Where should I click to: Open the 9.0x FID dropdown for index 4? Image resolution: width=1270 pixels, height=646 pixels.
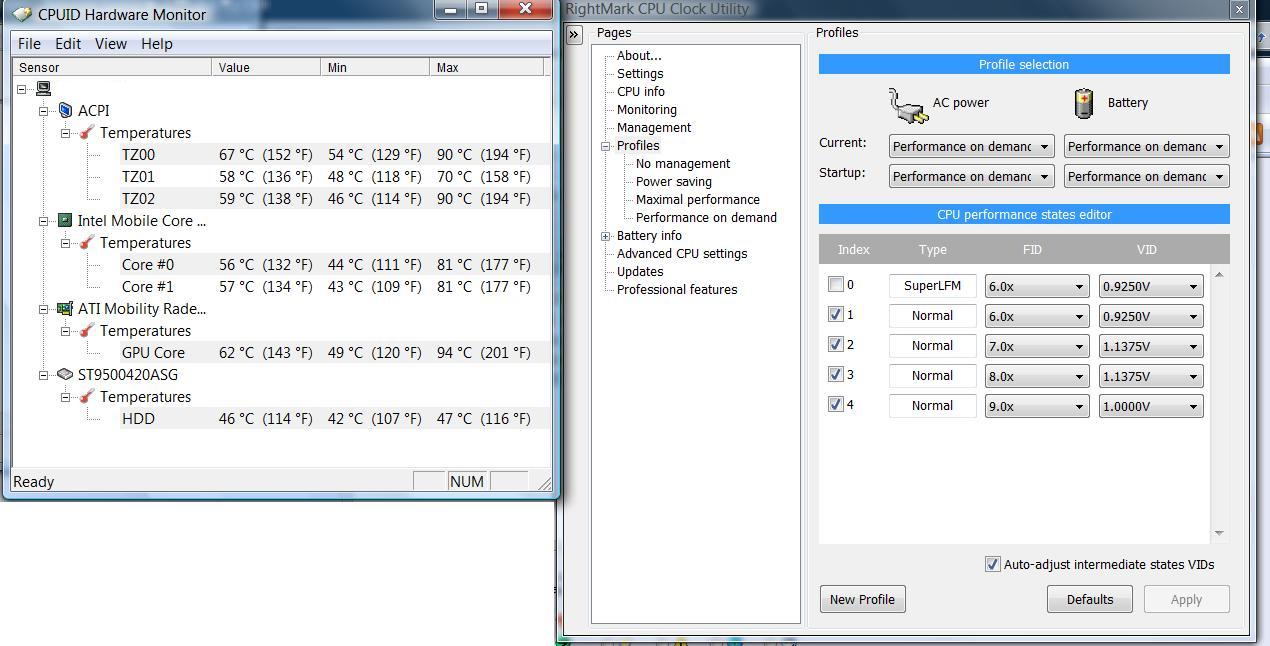[x=1037, y=406]
